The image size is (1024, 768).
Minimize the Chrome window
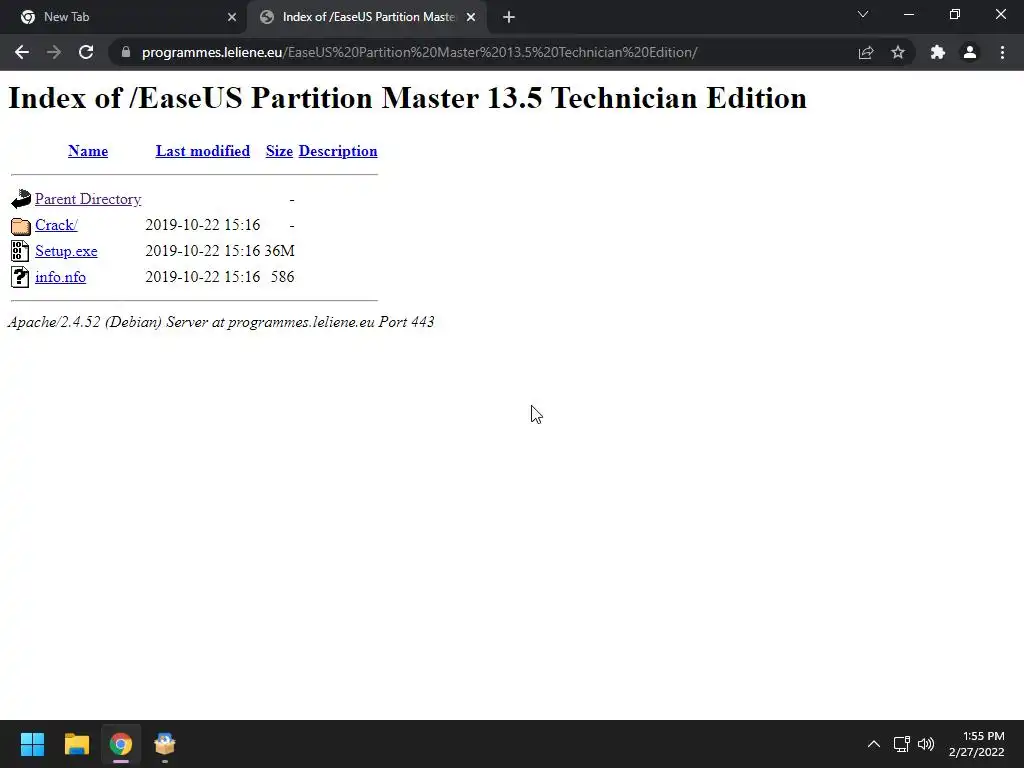point(908,14)
